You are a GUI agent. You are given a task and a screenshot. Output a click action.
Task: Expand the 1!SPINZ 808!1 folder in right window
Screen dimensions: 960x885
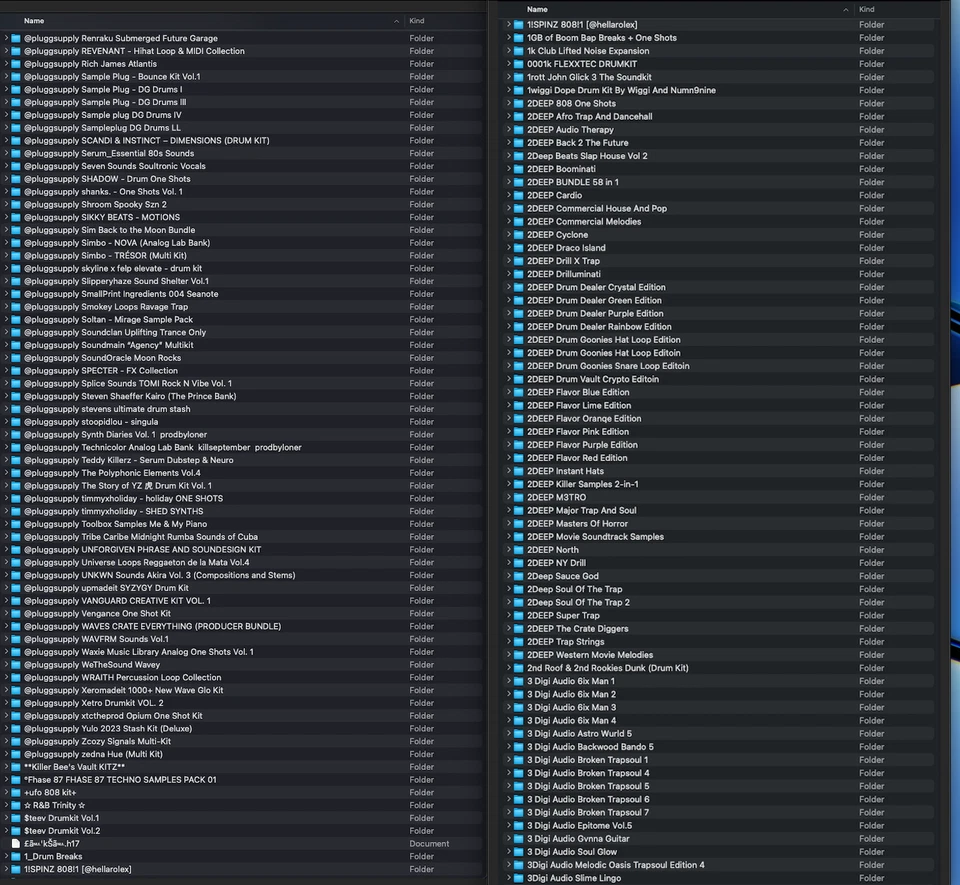click(508, 24)
